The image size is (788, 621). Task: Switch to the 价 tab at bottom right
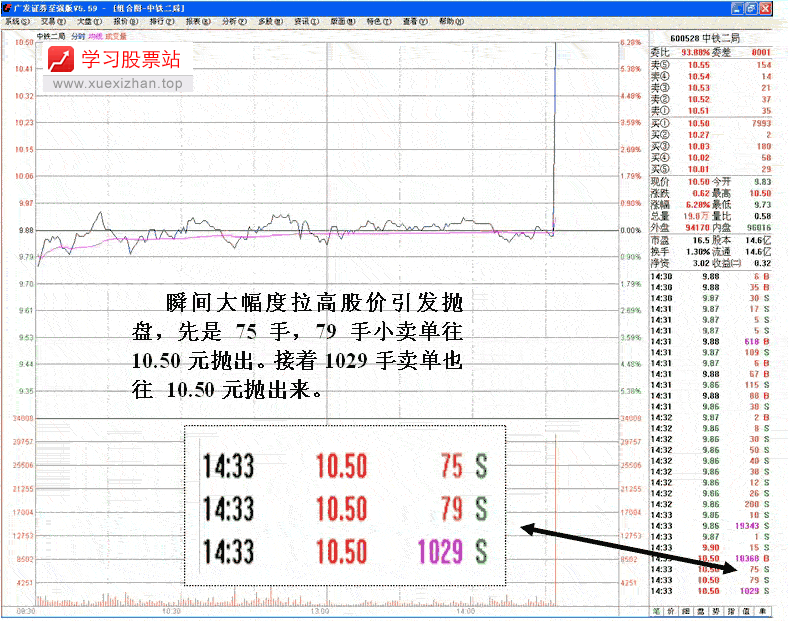[x=673, y=610]
